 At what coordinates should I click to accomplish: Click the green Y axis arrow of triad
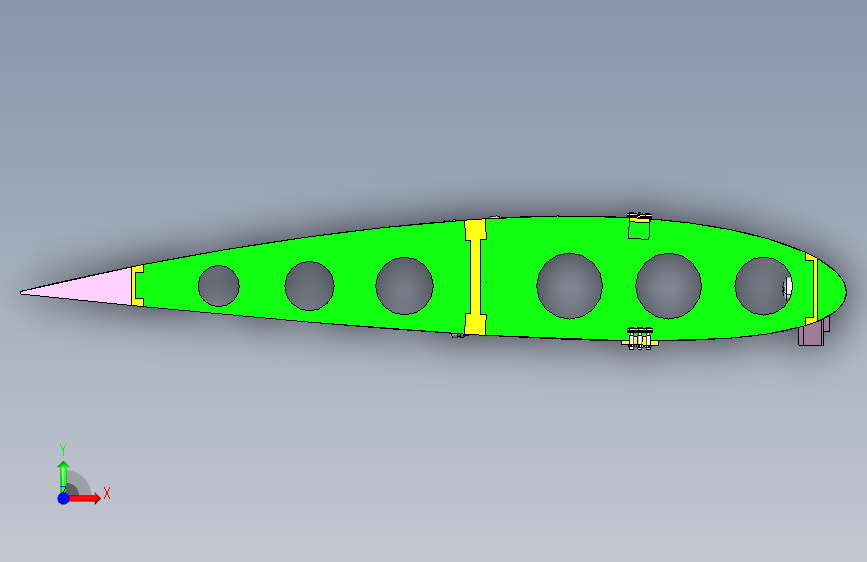coord(63,476)
